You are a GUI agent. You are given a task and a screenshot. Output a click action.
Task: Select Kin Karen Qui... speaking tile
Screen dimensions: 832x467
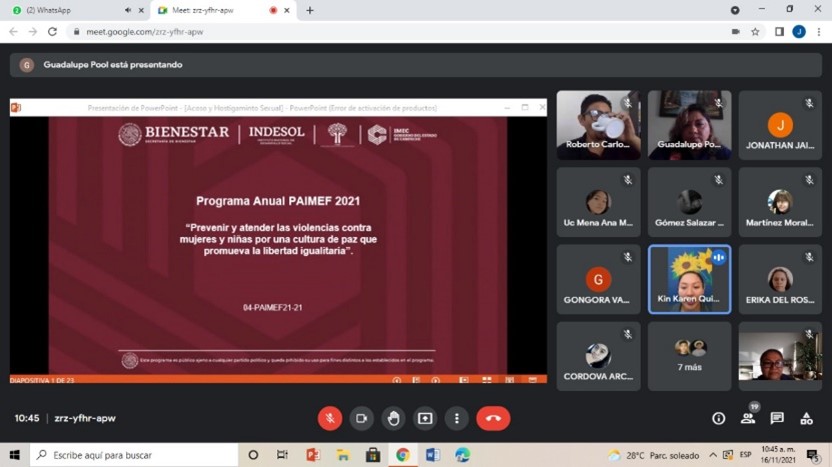[689, 279]
